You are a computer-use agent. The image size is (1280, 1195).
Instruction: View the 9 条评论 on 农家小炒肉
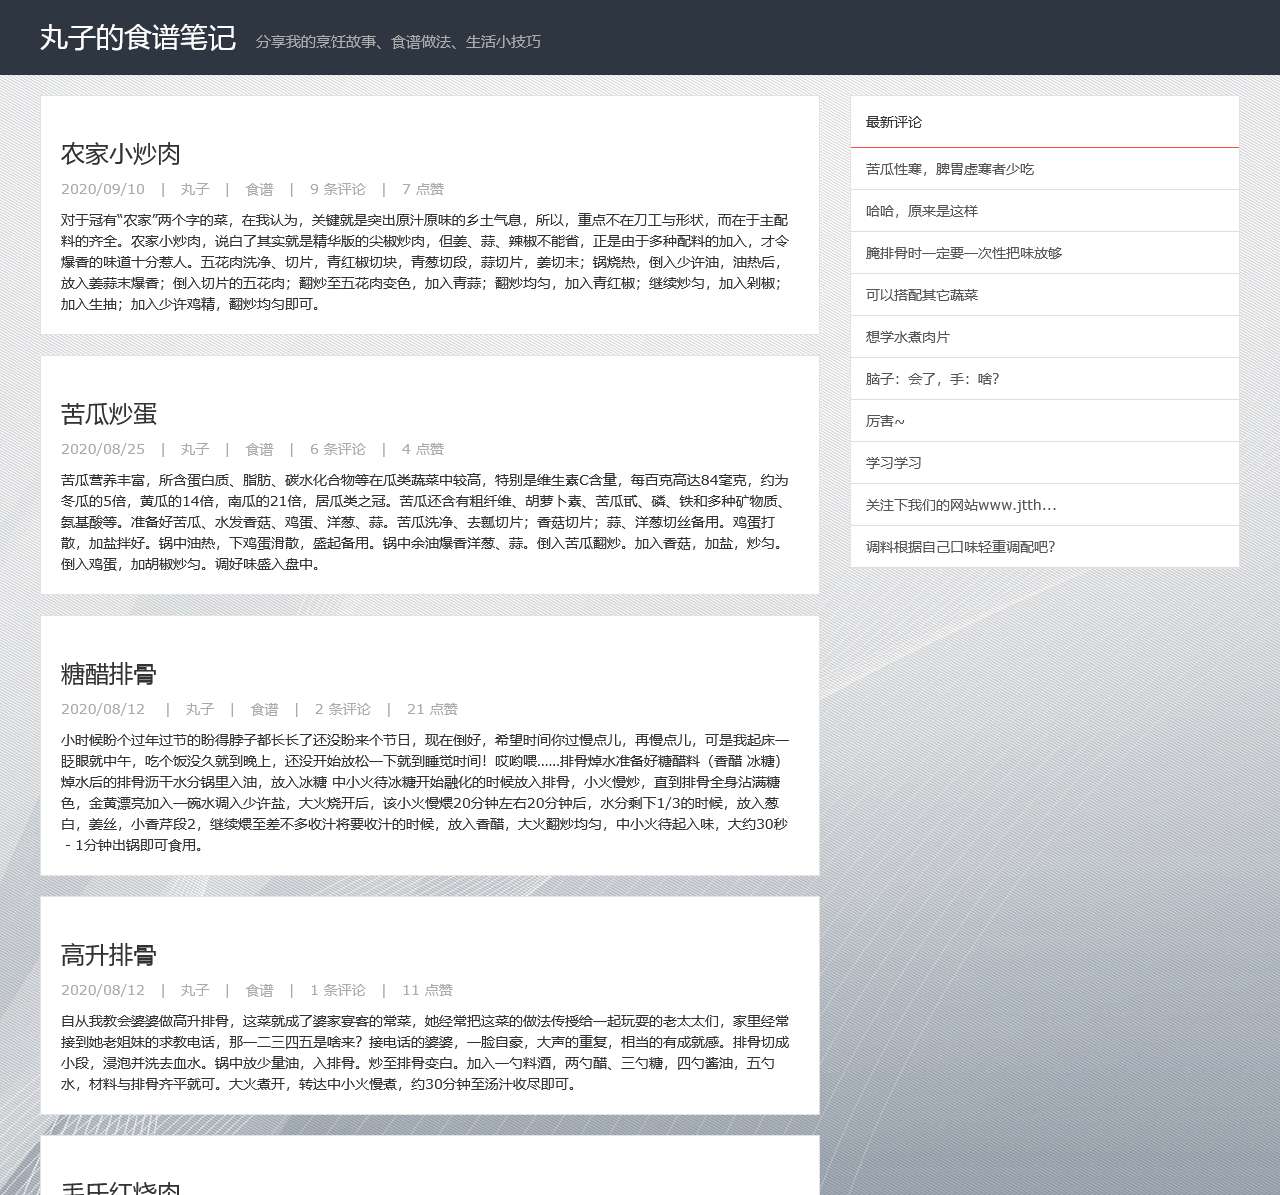click(338, 189)
